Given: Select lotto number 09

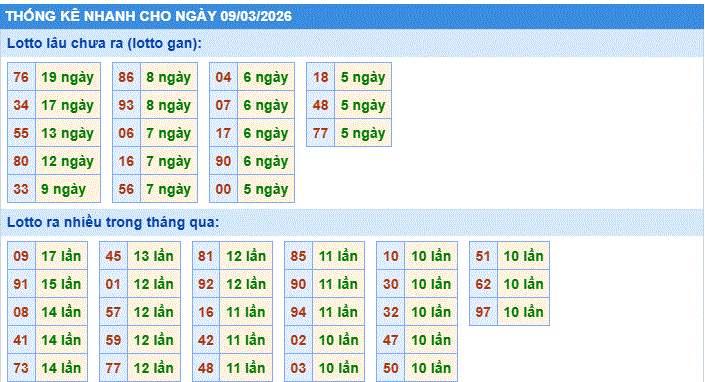Looking at the screenshot, I should (21, 256).
